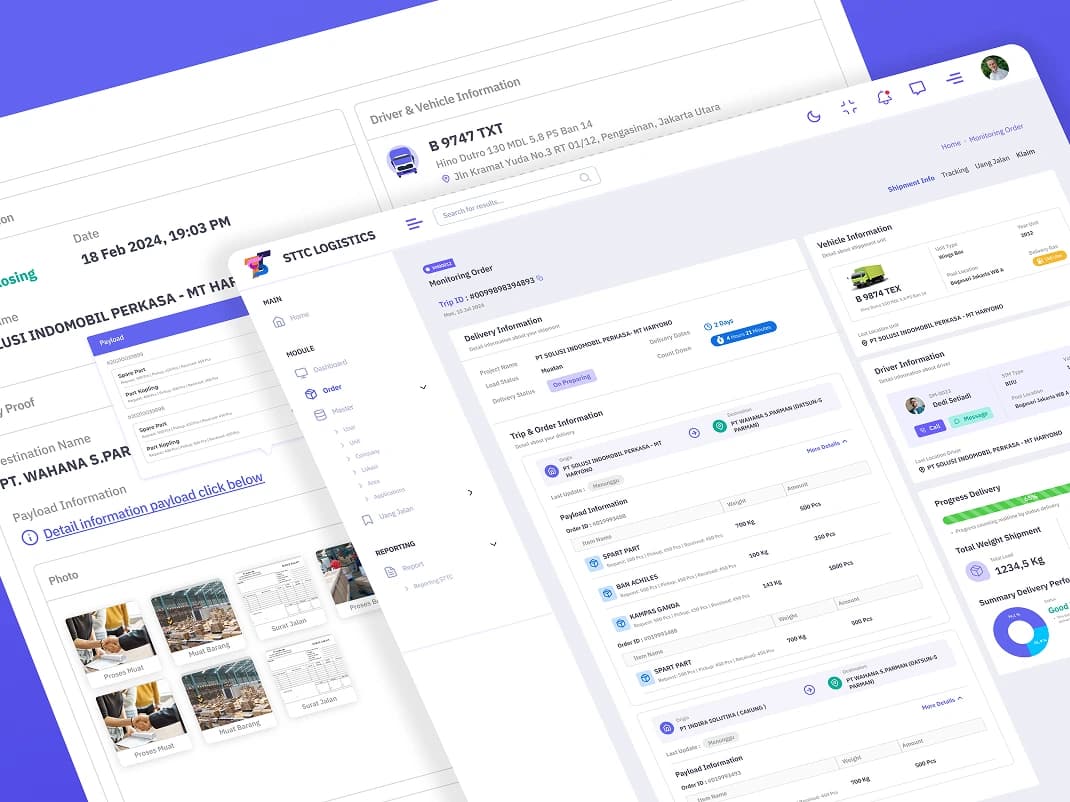Click the On Preparing status badge

[x=572, y=379]
